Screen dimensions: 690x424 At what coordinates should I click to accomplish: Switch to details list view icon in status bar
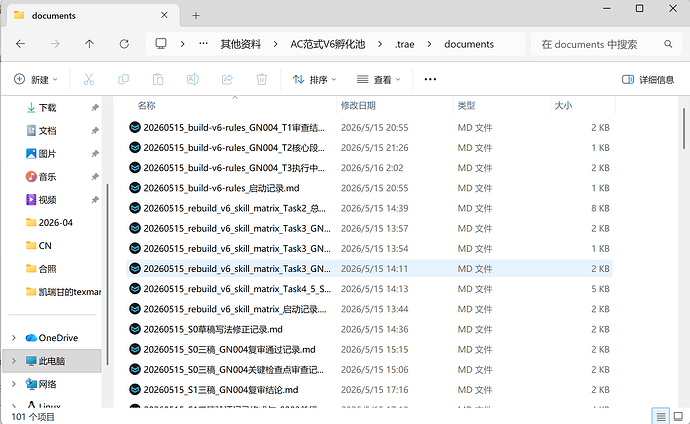(661, 416)
